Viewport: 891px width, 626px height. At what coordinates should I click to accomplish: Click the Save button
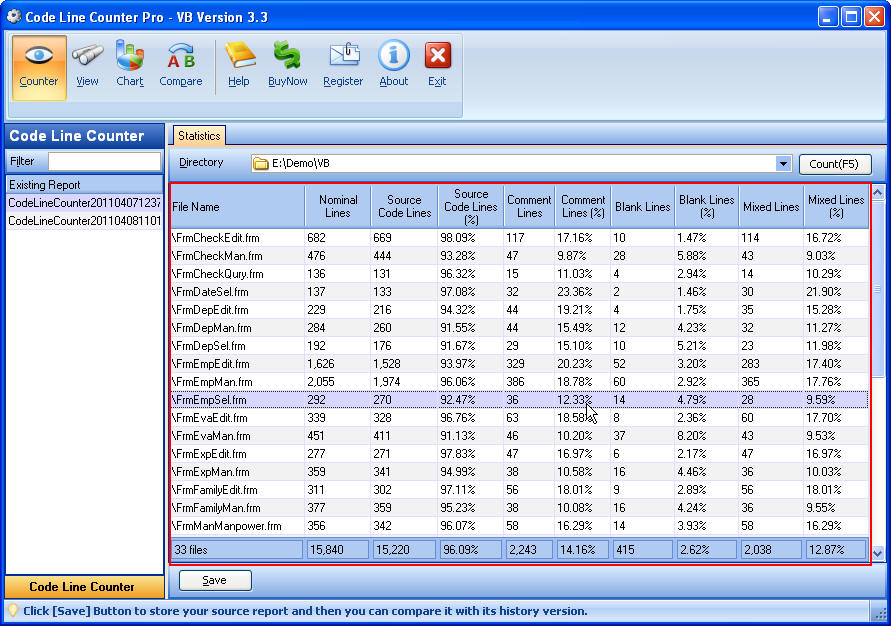215,580
